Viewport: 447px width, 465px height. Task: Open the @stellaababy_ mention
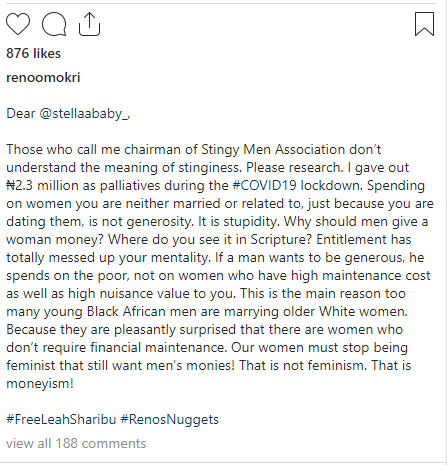84,114
